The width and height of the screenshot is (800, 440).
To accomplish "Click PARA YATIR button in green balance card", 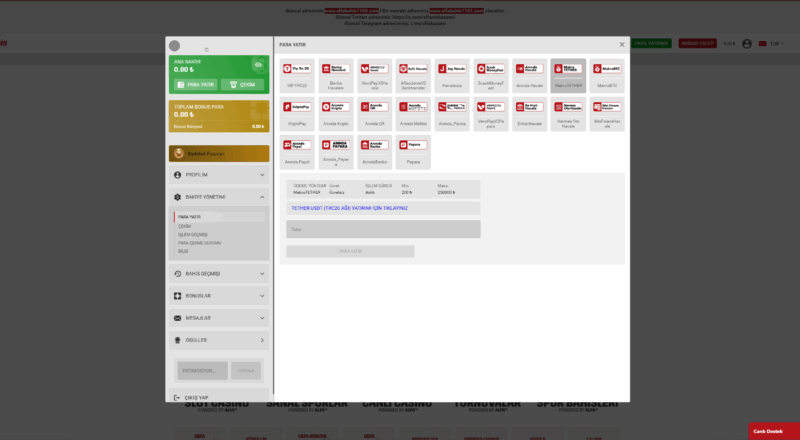I will tap(195, 85).
